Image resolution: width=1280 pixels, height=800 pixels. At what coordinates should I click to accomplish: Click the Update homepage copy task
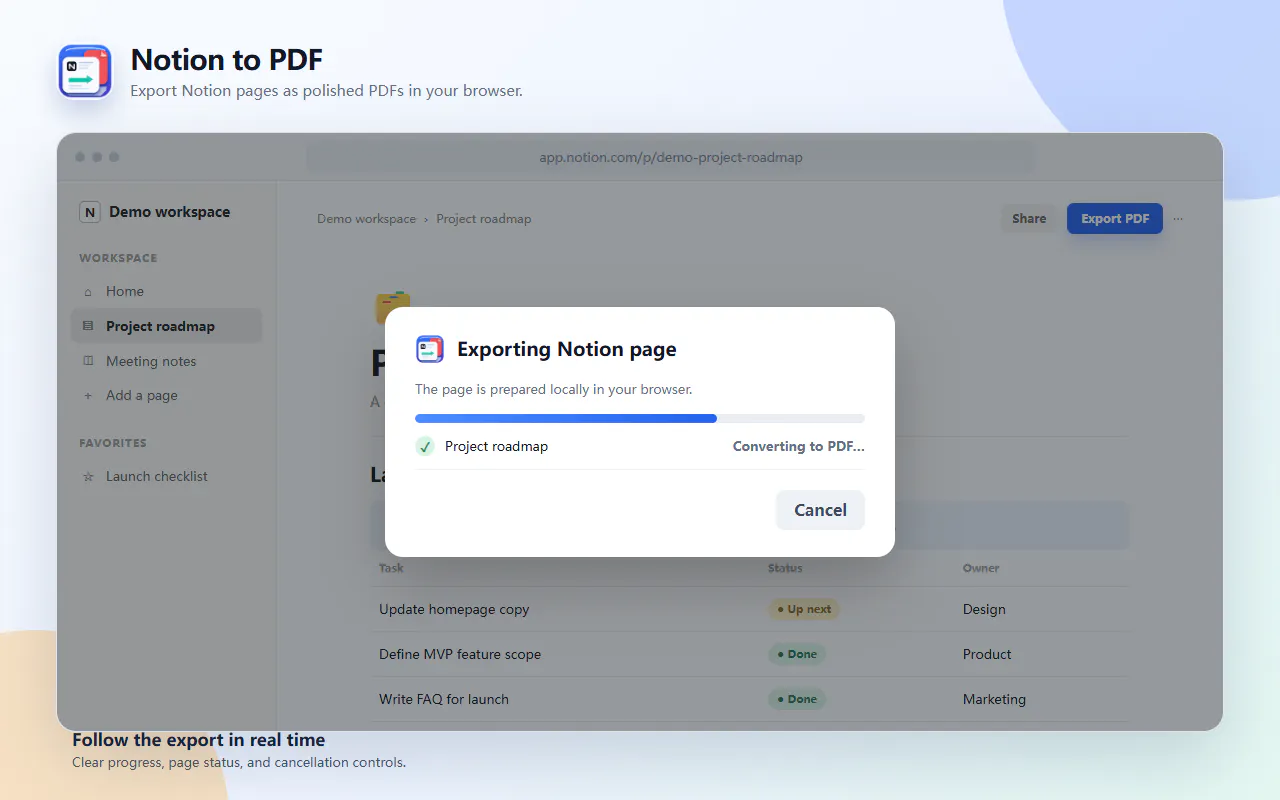[x=454, y=609]
